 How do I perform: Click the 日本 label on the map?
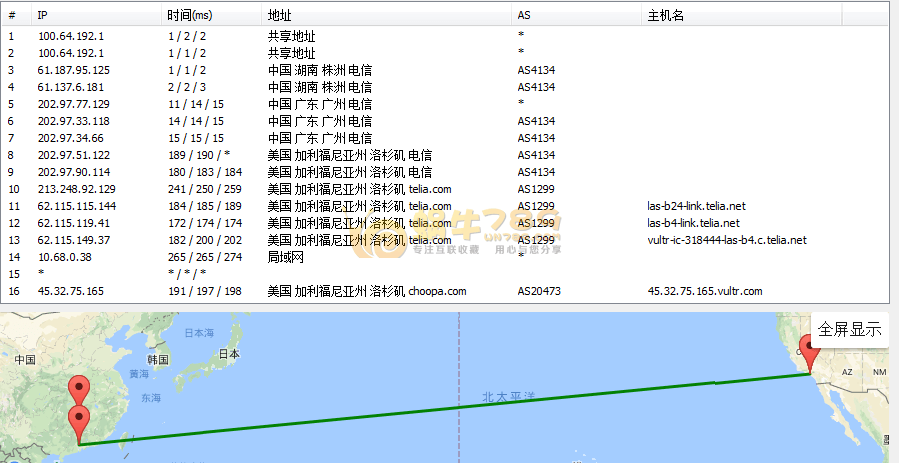(229, 354)
